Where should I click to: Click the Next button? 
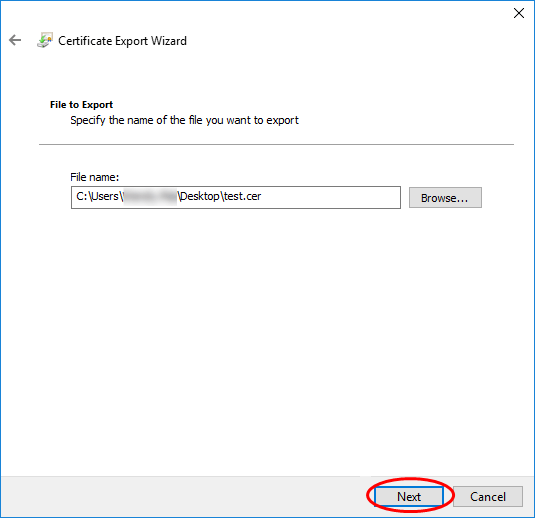click(x=409, y=497)
